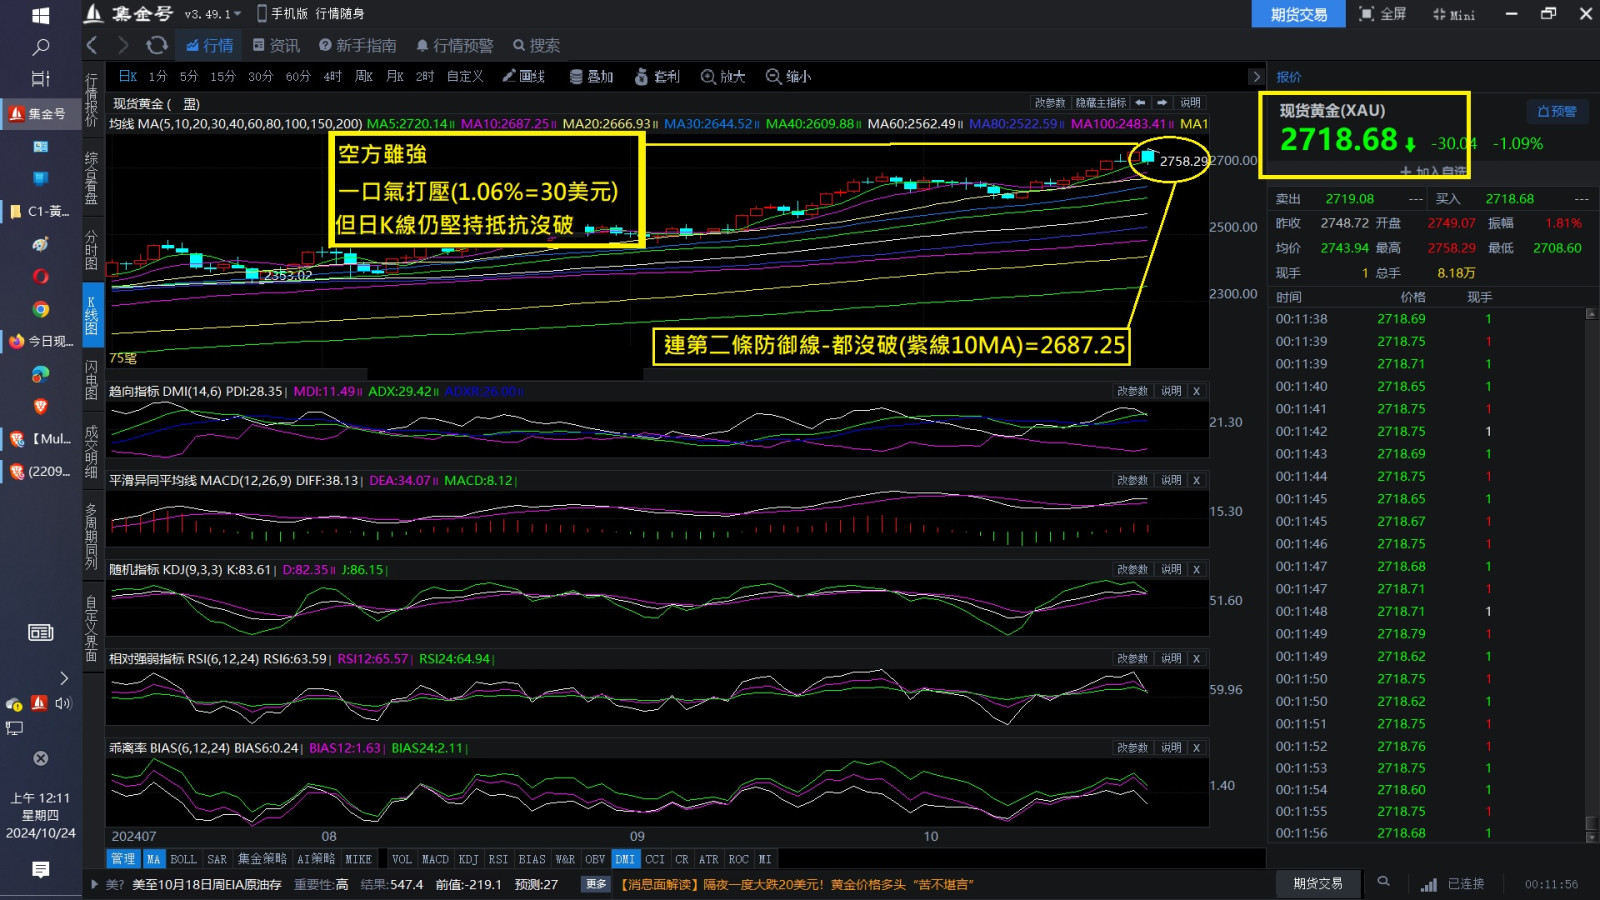
Task: Click the search magnifier in bottom status bar
Action: [x=1383, y=883]
